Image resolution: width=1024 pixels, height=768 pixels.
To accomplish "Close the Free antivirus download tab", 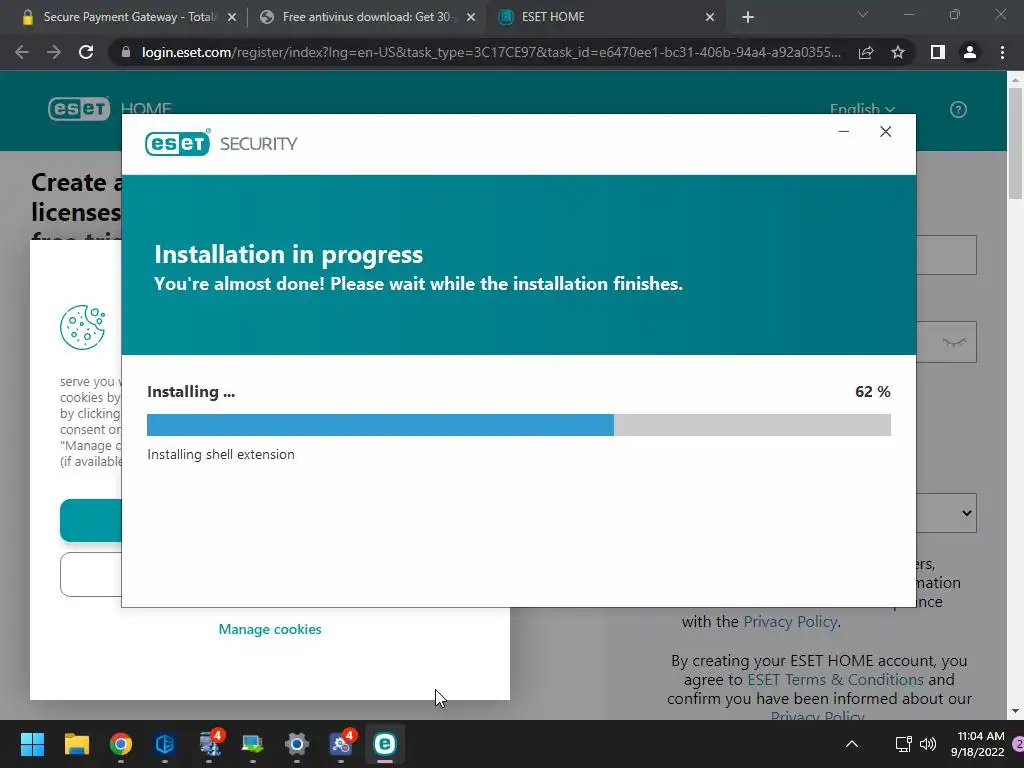I will [471, 18].
